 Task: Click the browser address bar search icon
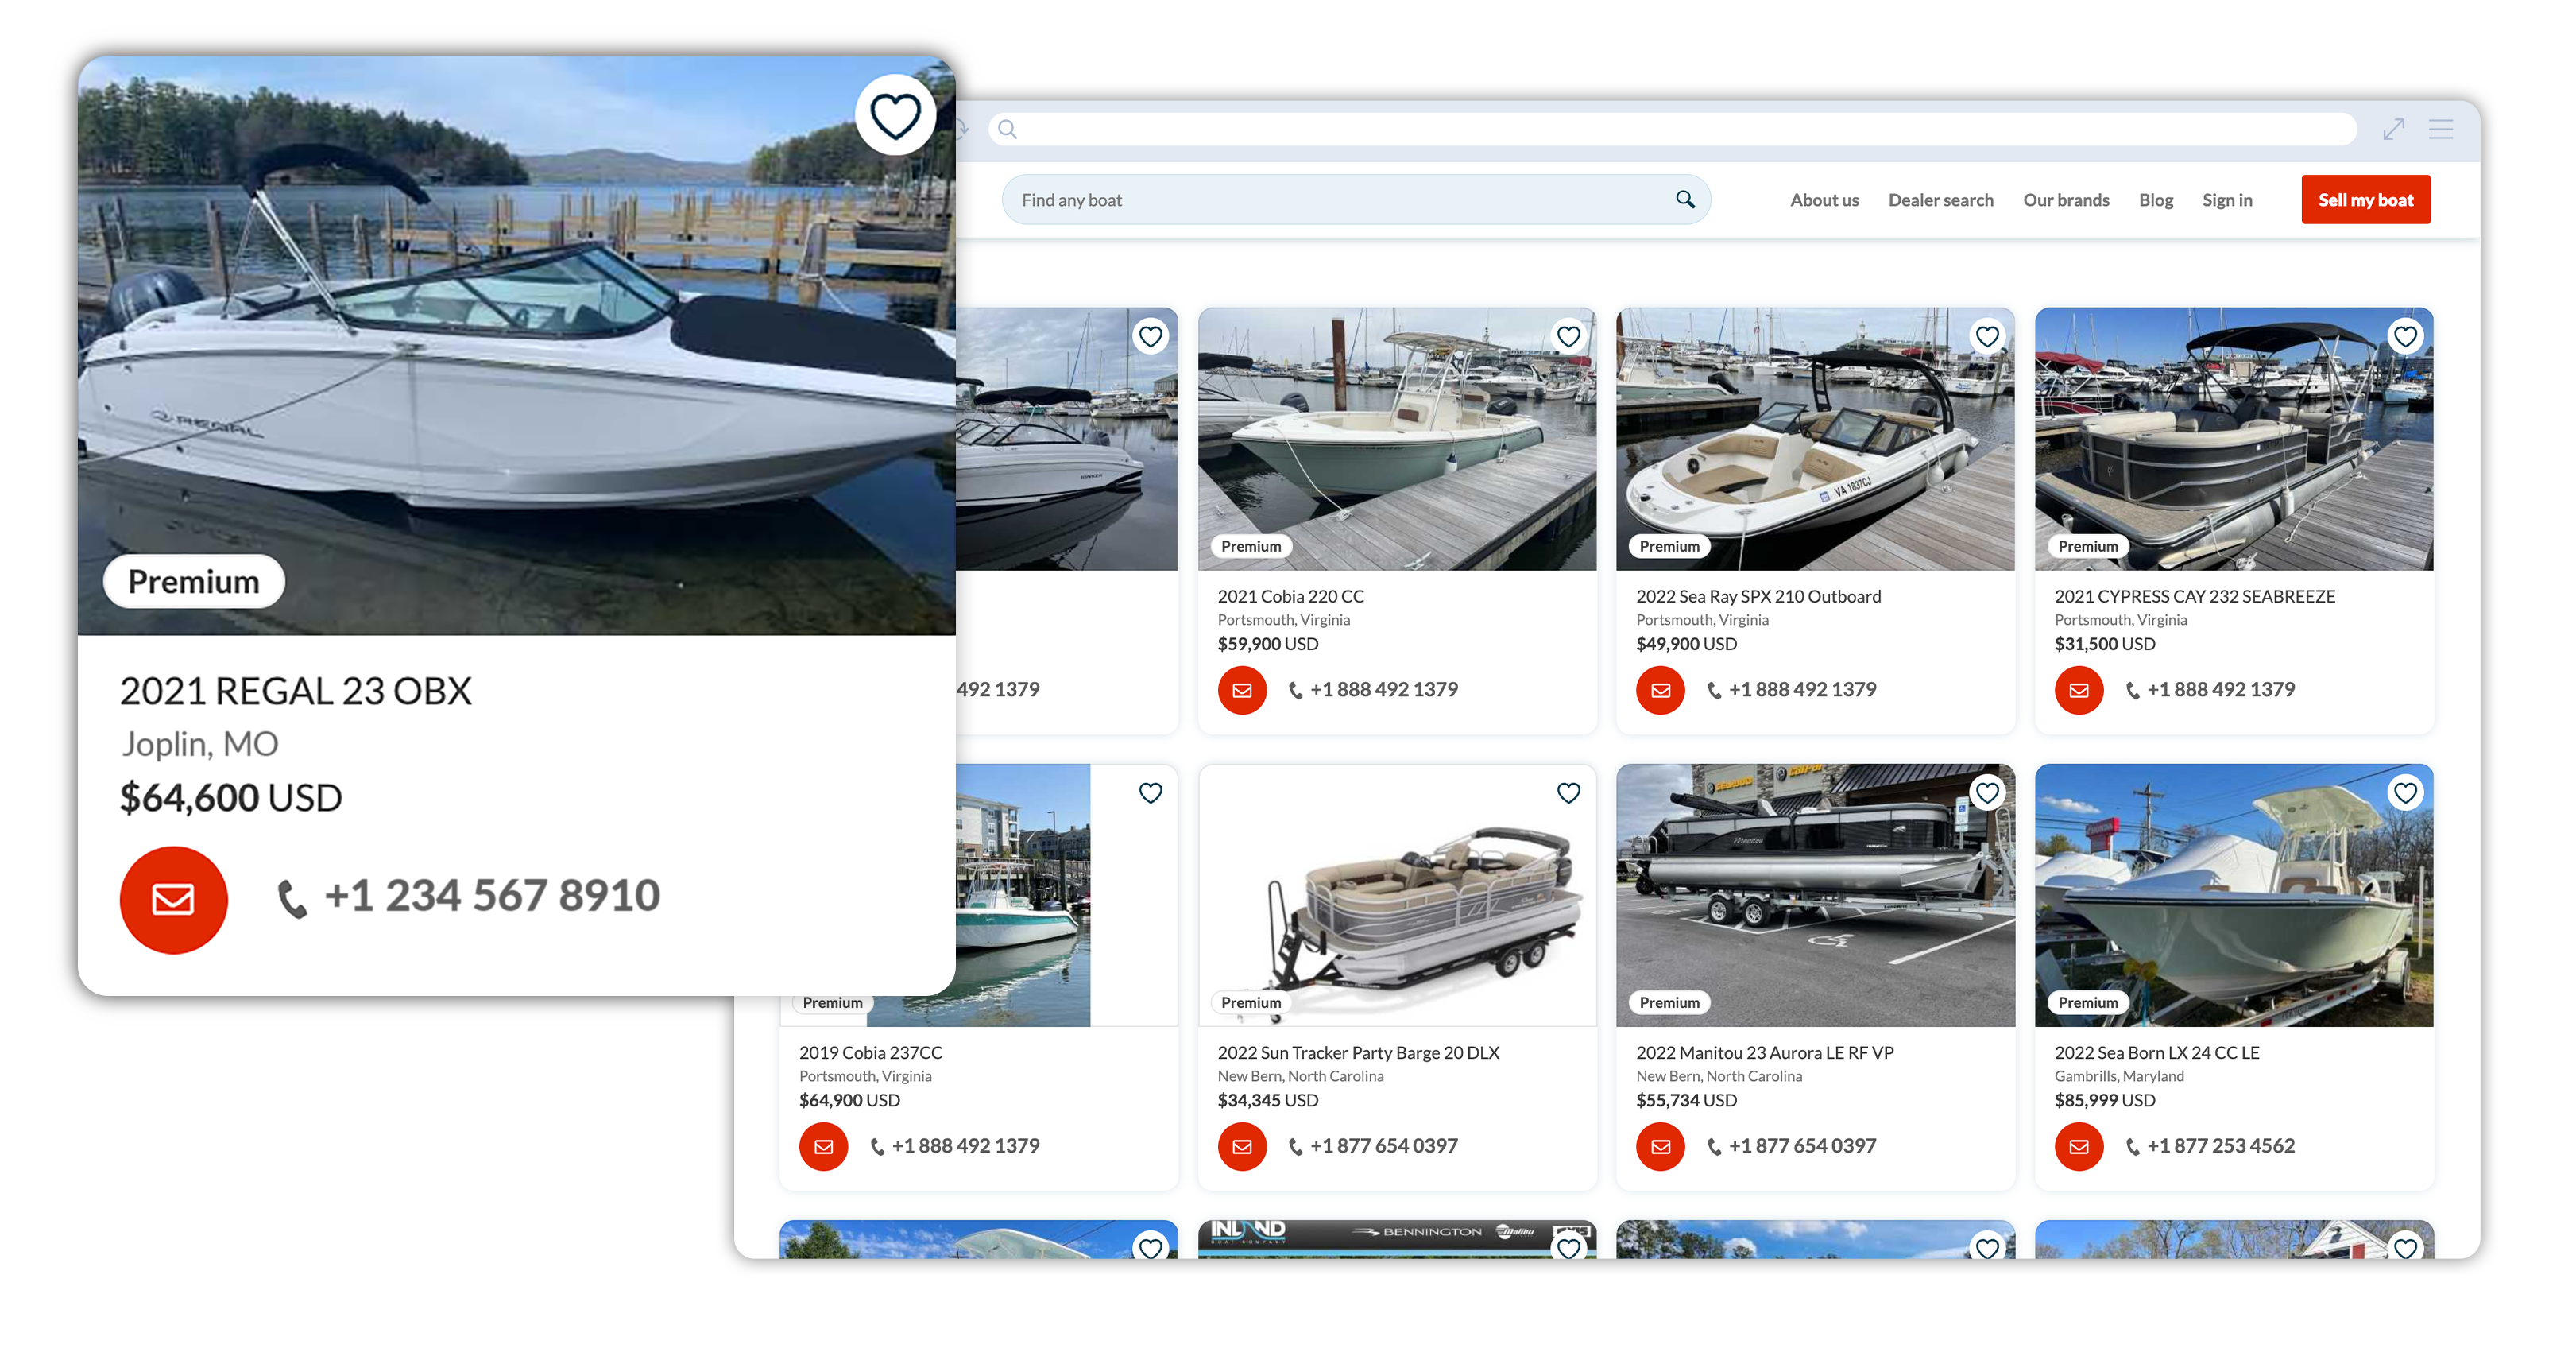coord(1007,129)
